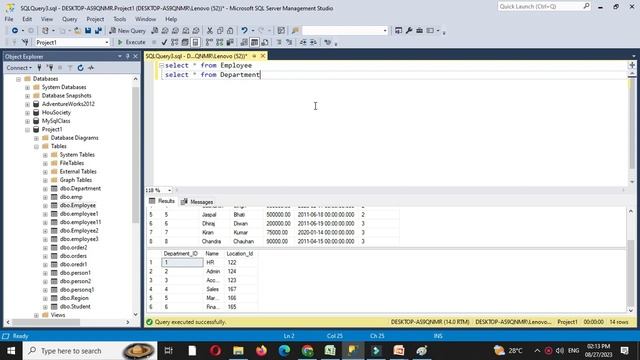Viewport: 640px width, 360px height.
Task: Open File Explorer from the taskbar
Action: [238, 351]
